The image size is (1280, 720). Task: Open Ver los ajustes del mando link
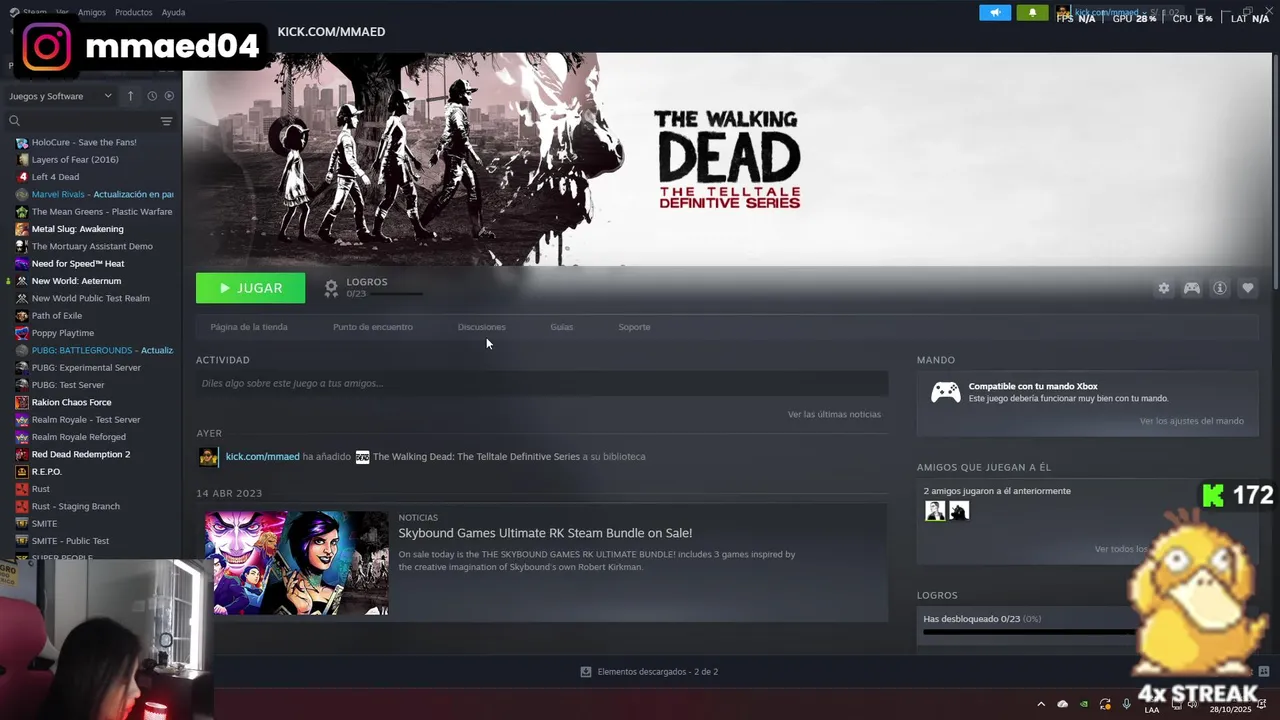[x=1192, y=421]
